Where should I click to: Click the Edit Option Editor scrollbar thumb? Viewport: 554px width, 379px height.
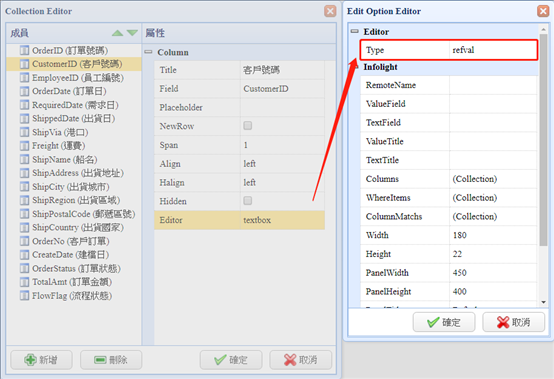pos(543,140)
